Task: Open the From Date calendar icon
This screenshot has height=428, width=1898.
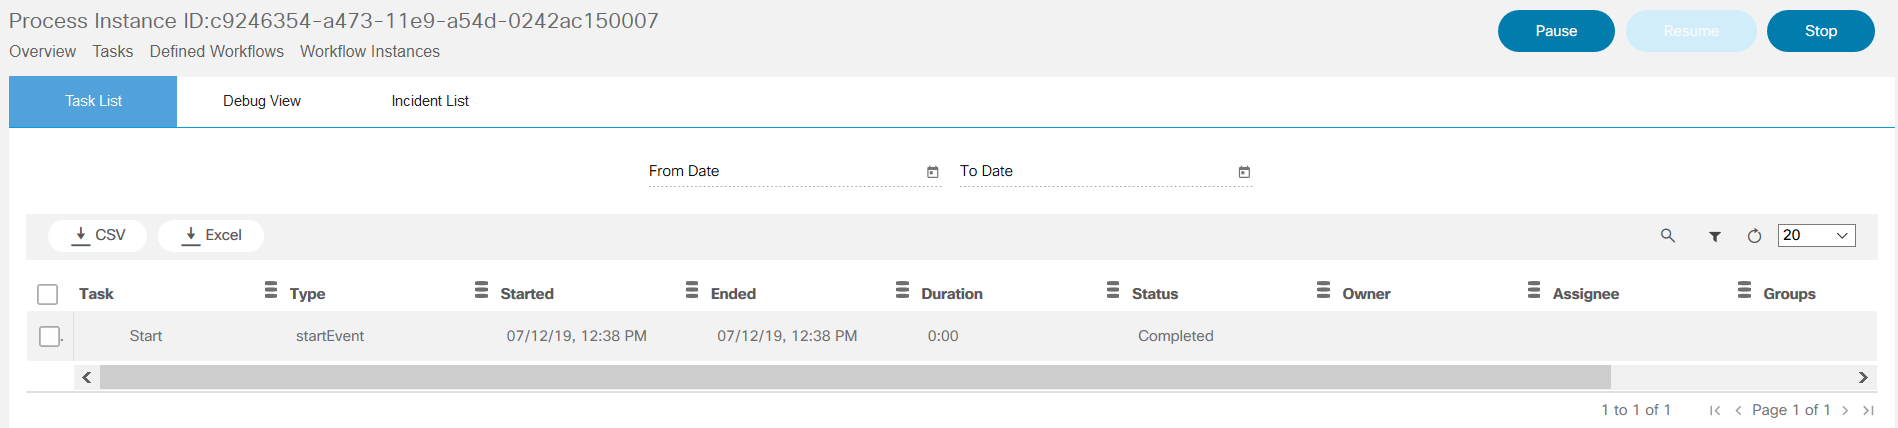Action: point(932,172)
